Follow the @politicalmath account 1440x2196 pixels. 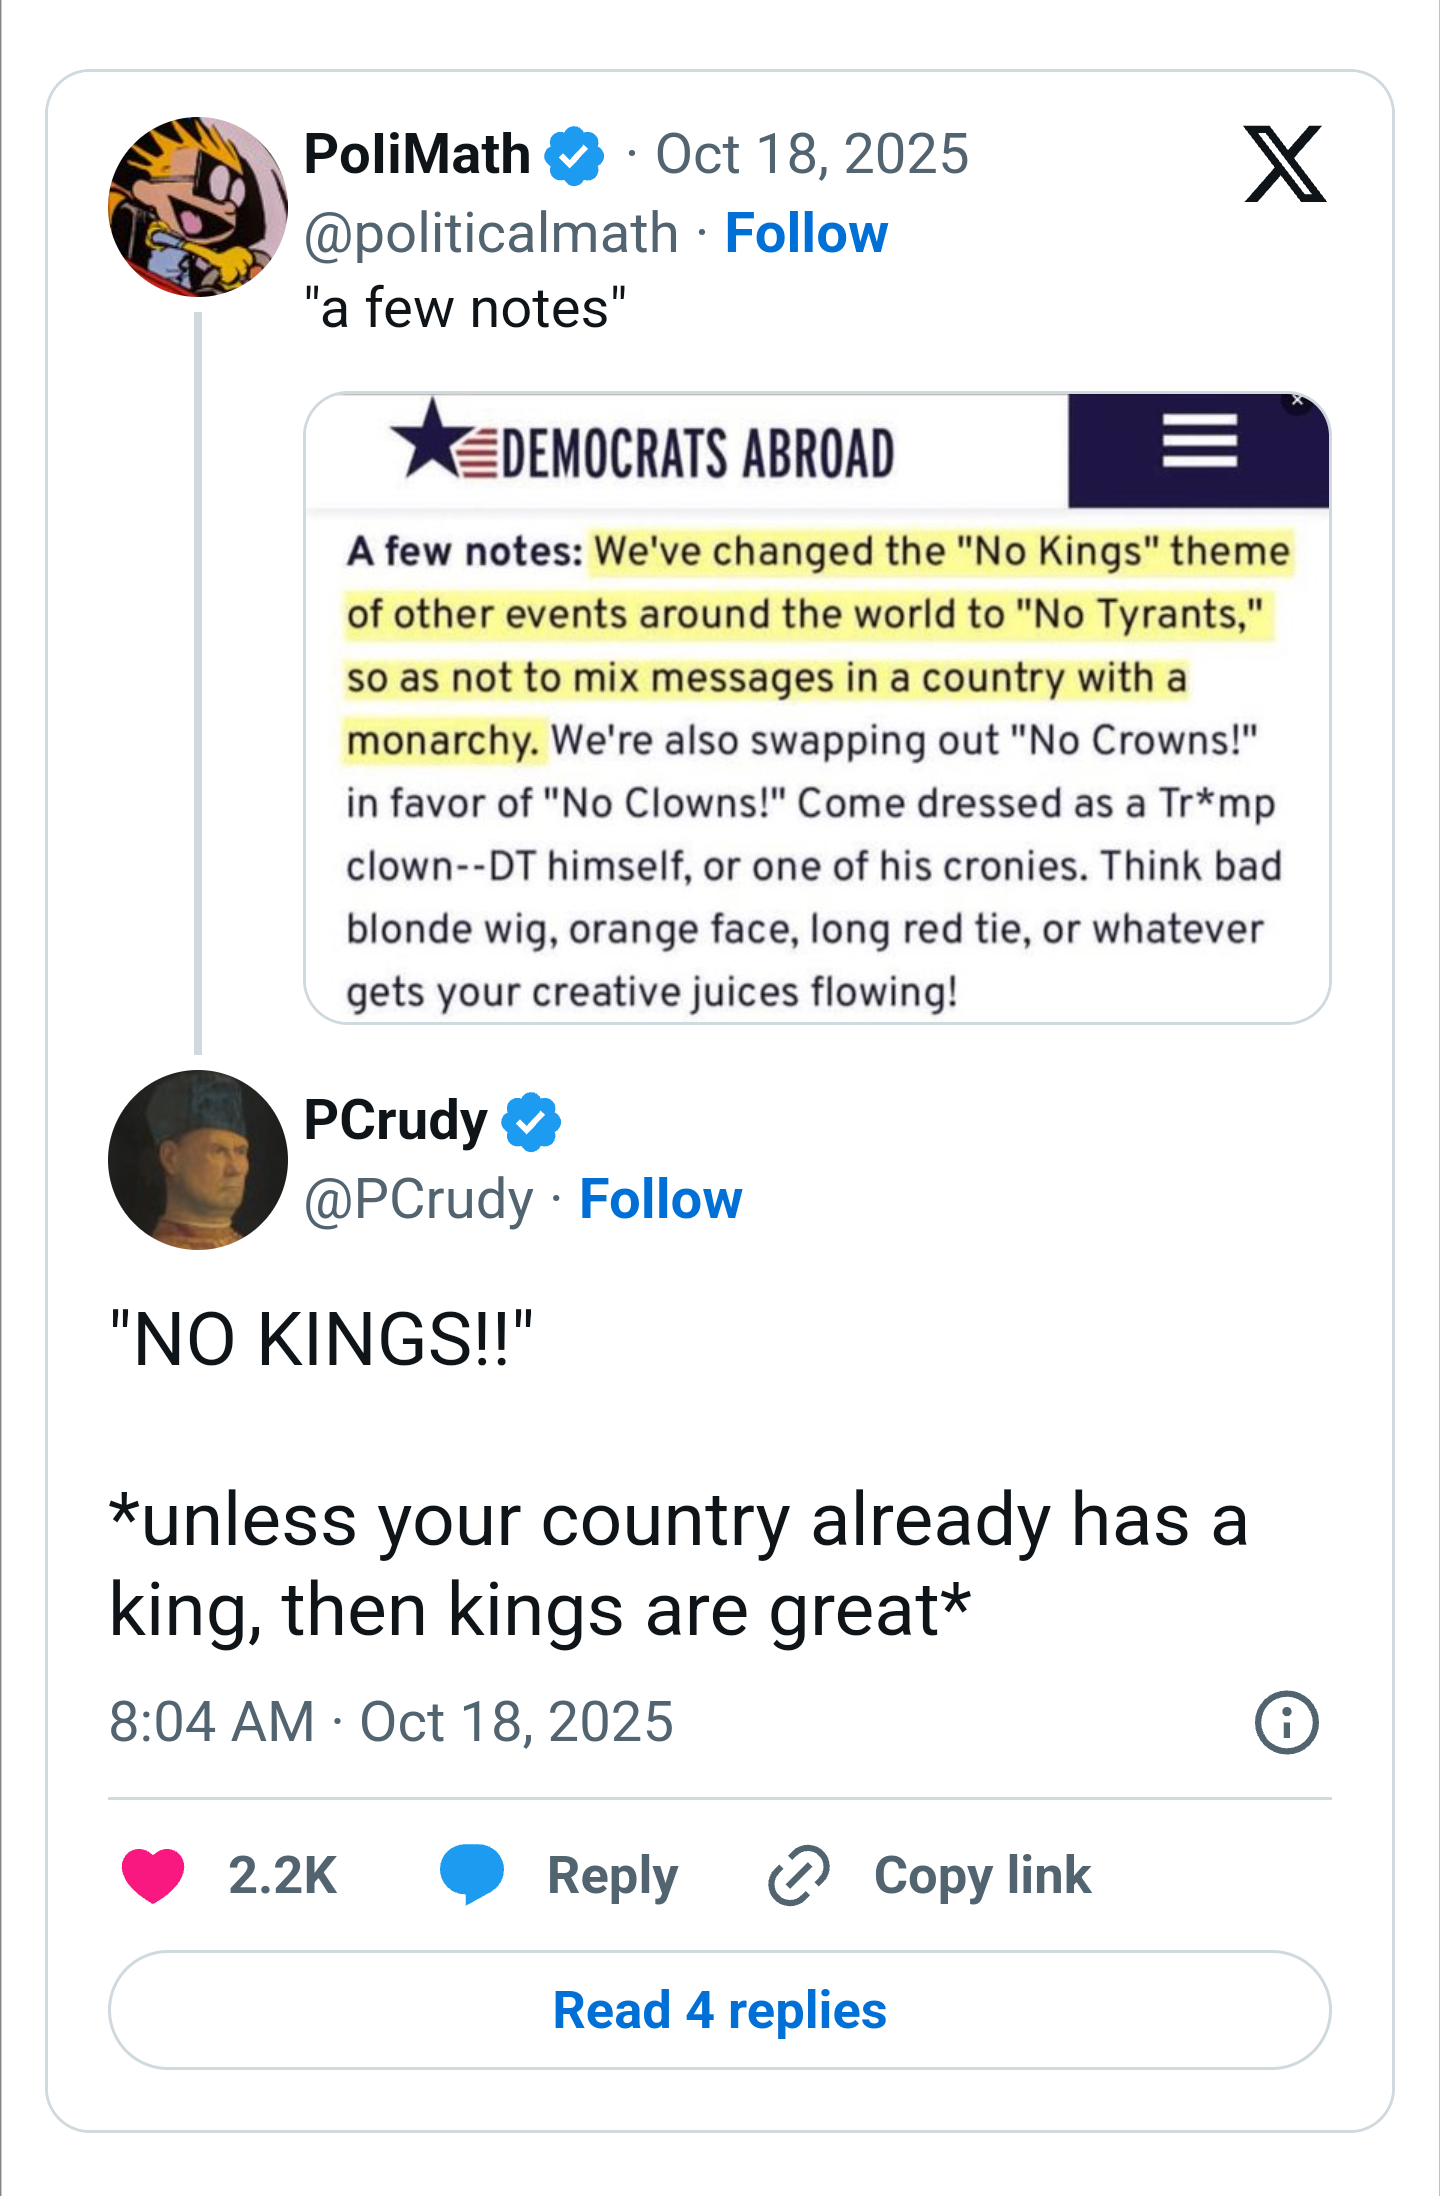tap(806, 234)
